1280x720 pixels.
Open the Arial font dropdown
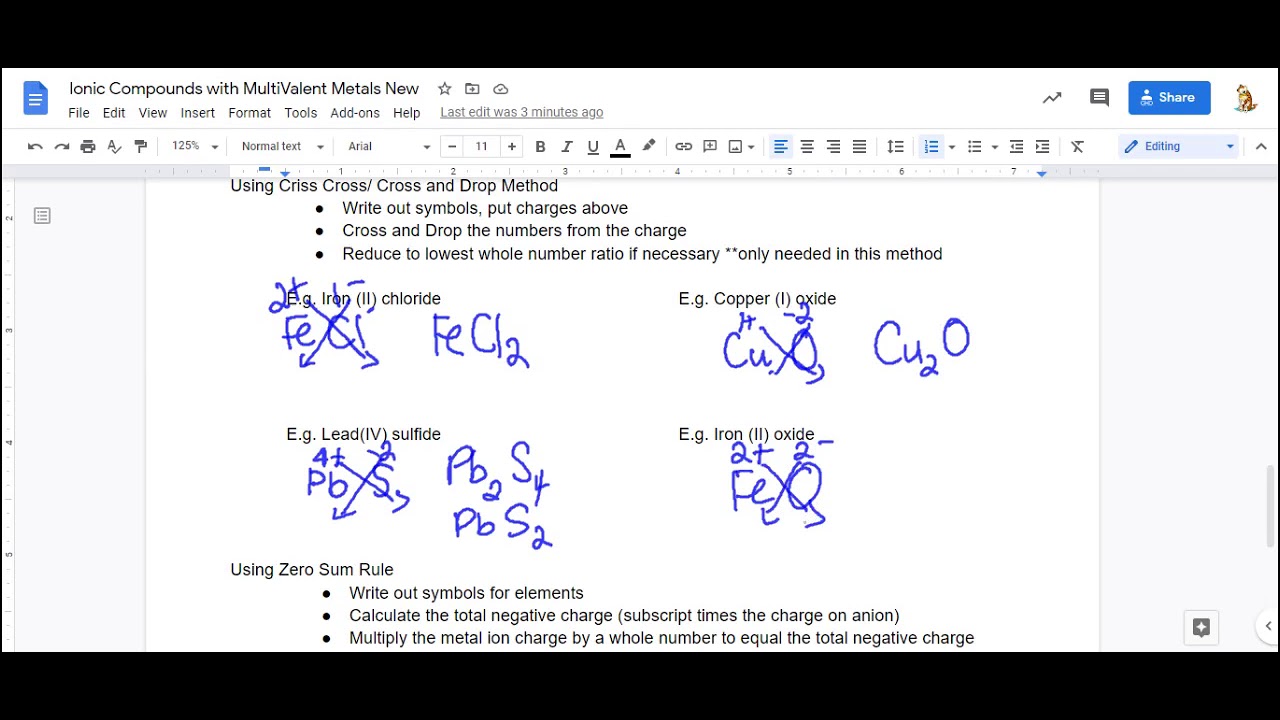389,147
